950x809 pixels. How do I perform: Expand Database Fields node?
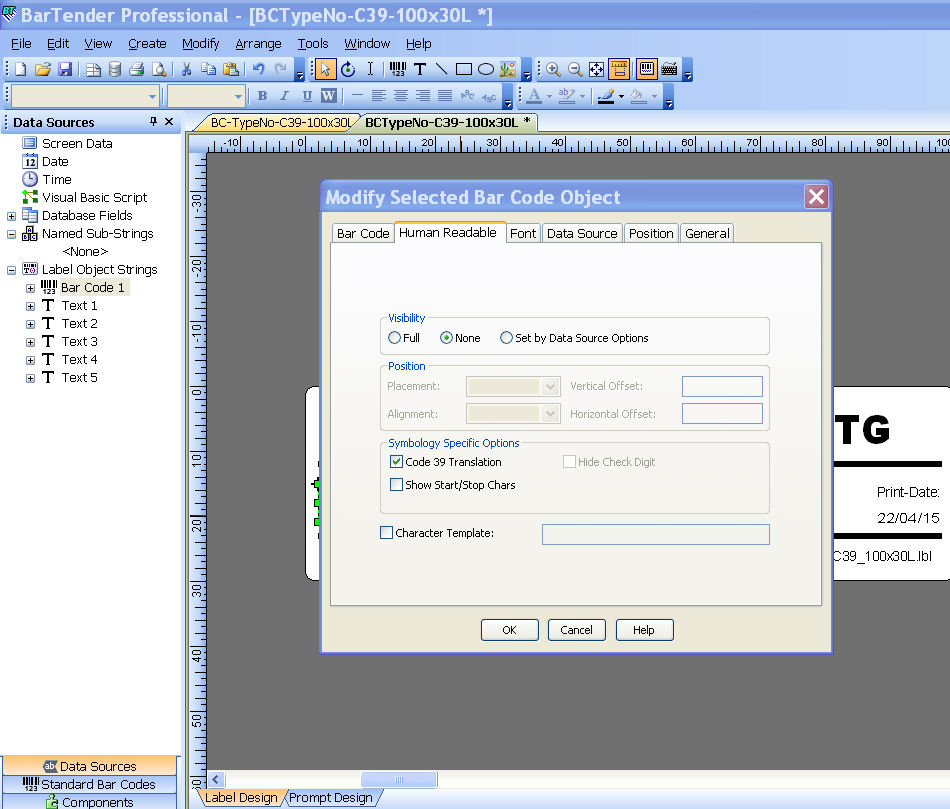point(12,216)
